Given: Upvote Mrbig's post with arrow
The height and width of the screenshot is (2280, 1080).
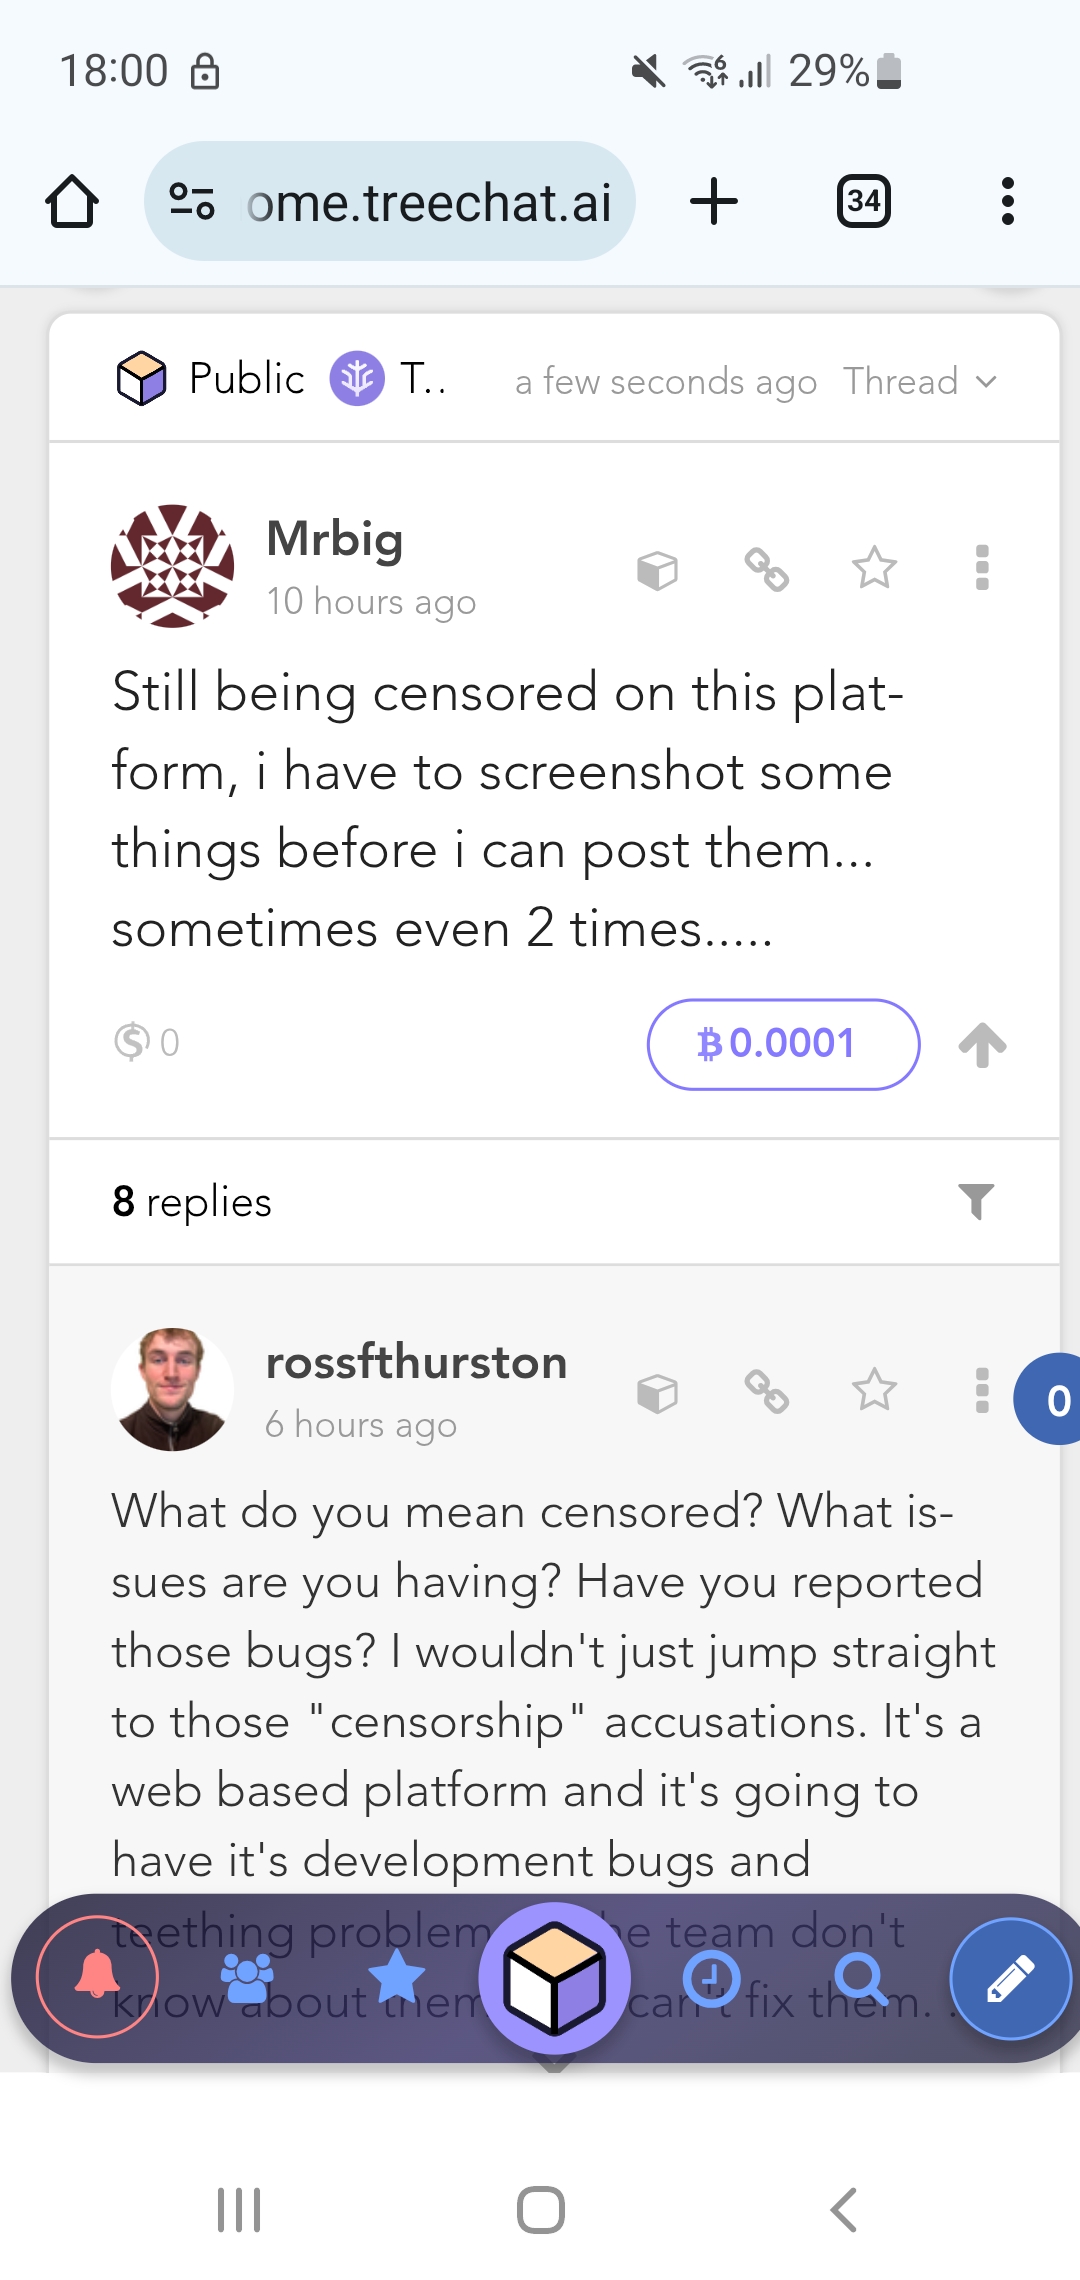Looking at the screenshot, I should click(982, 1045).
